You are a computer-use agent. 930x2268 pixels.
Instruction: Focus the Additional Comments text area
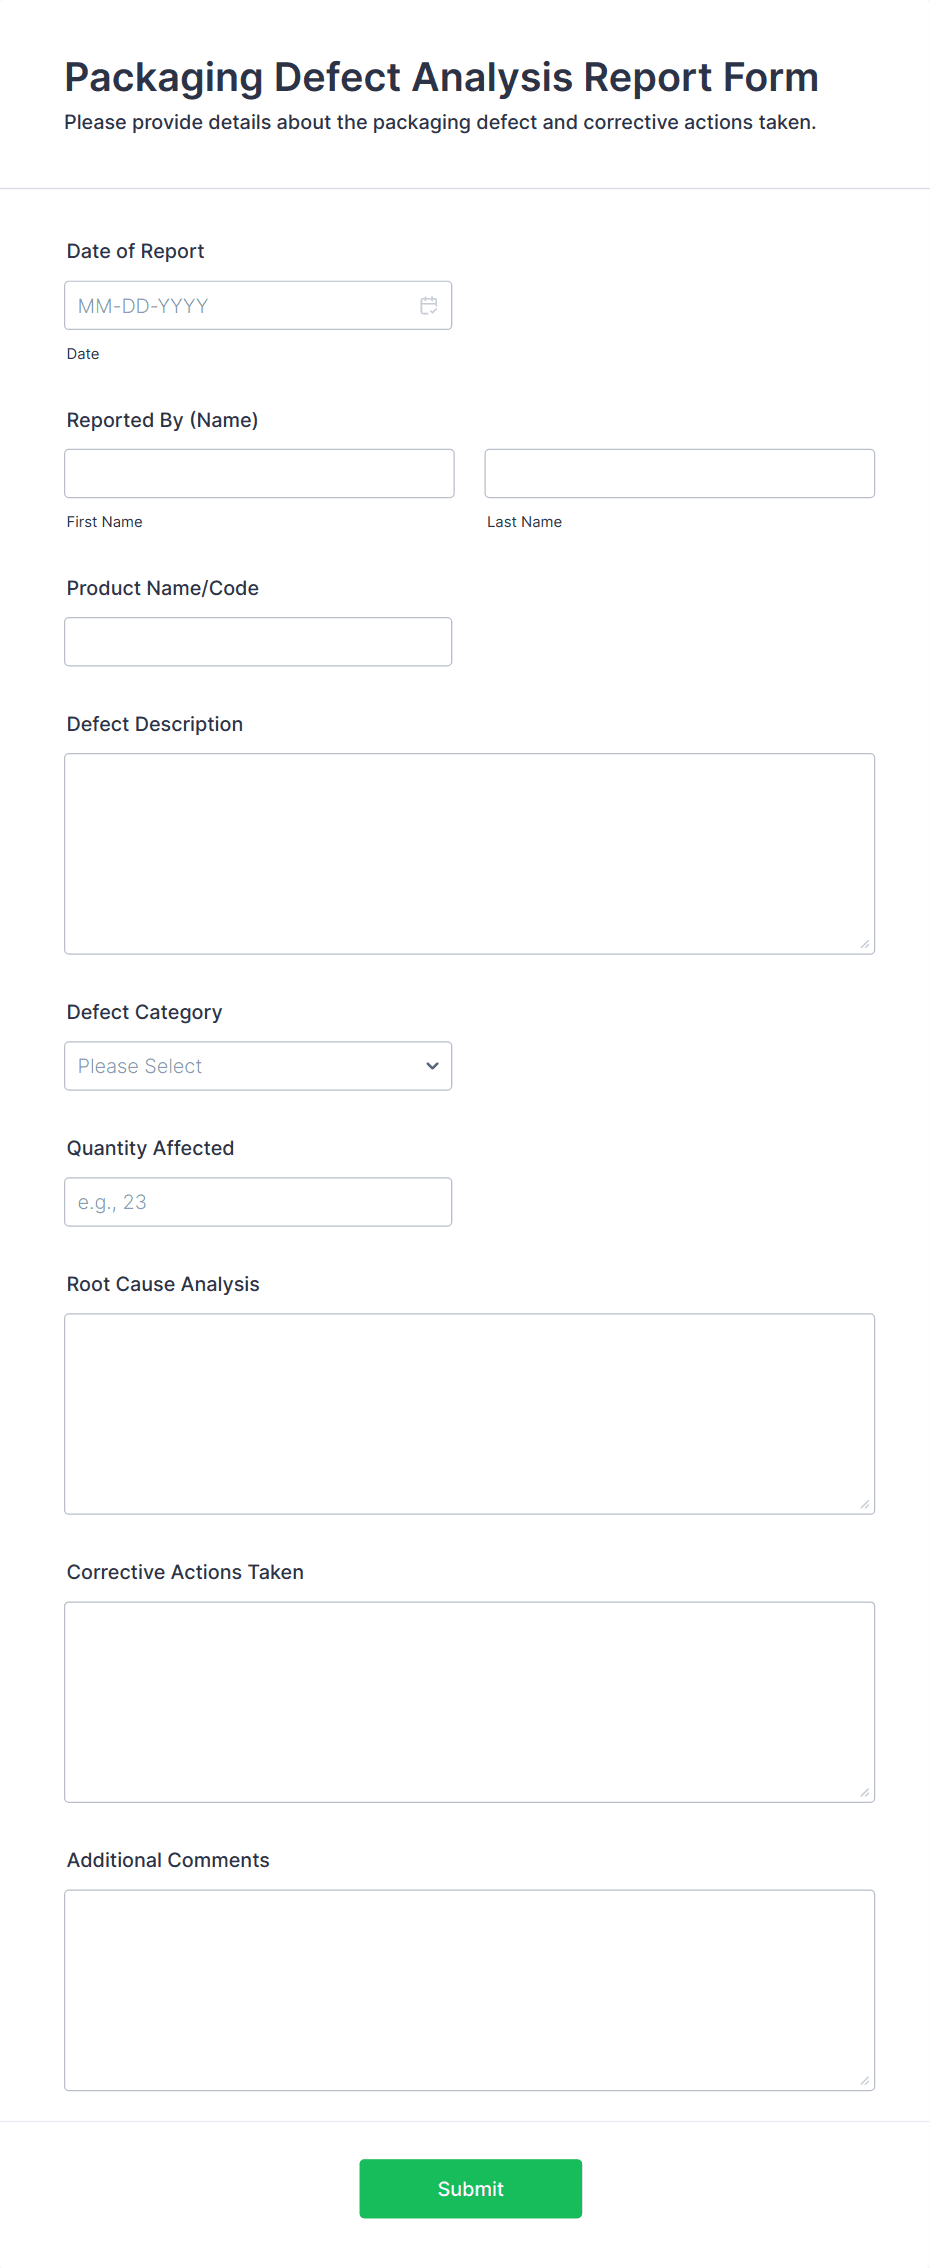[469, 1988]
